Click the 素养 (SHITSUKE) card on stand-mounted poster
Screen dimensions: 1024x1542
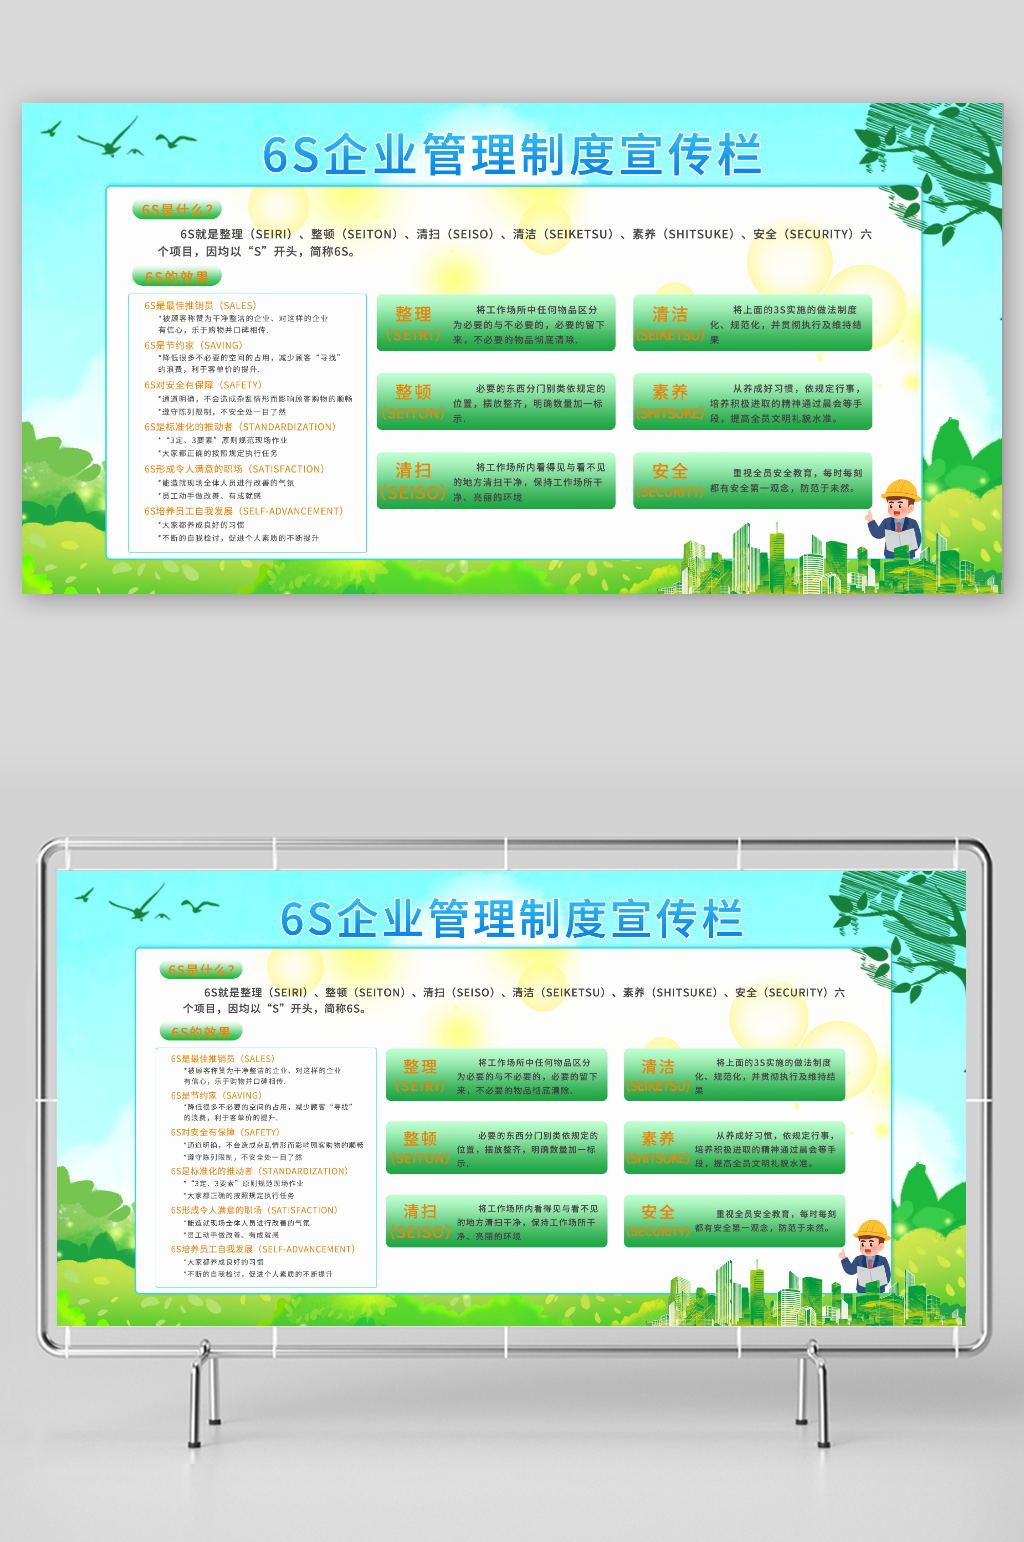pos(735,1147)
